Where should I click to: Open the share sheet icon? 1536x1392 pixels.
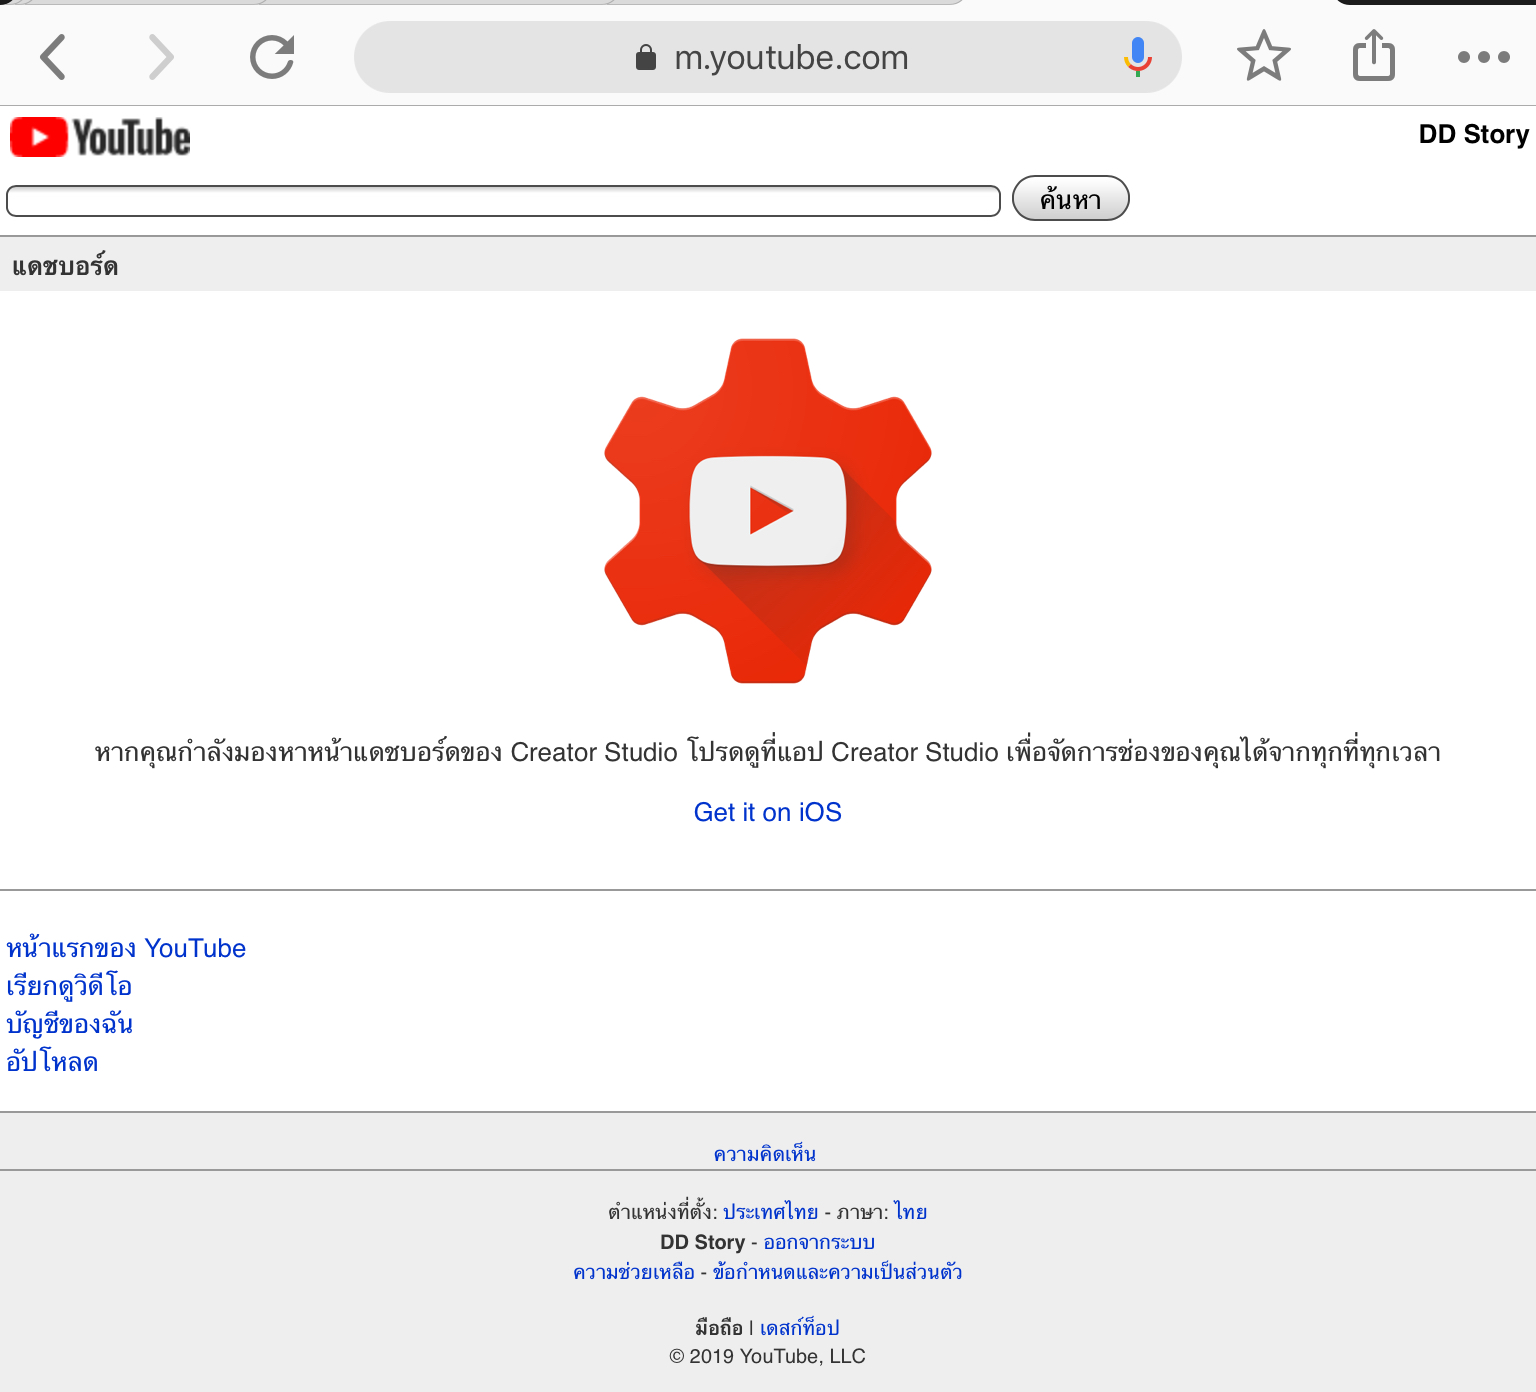click(x=1374, y=55)
